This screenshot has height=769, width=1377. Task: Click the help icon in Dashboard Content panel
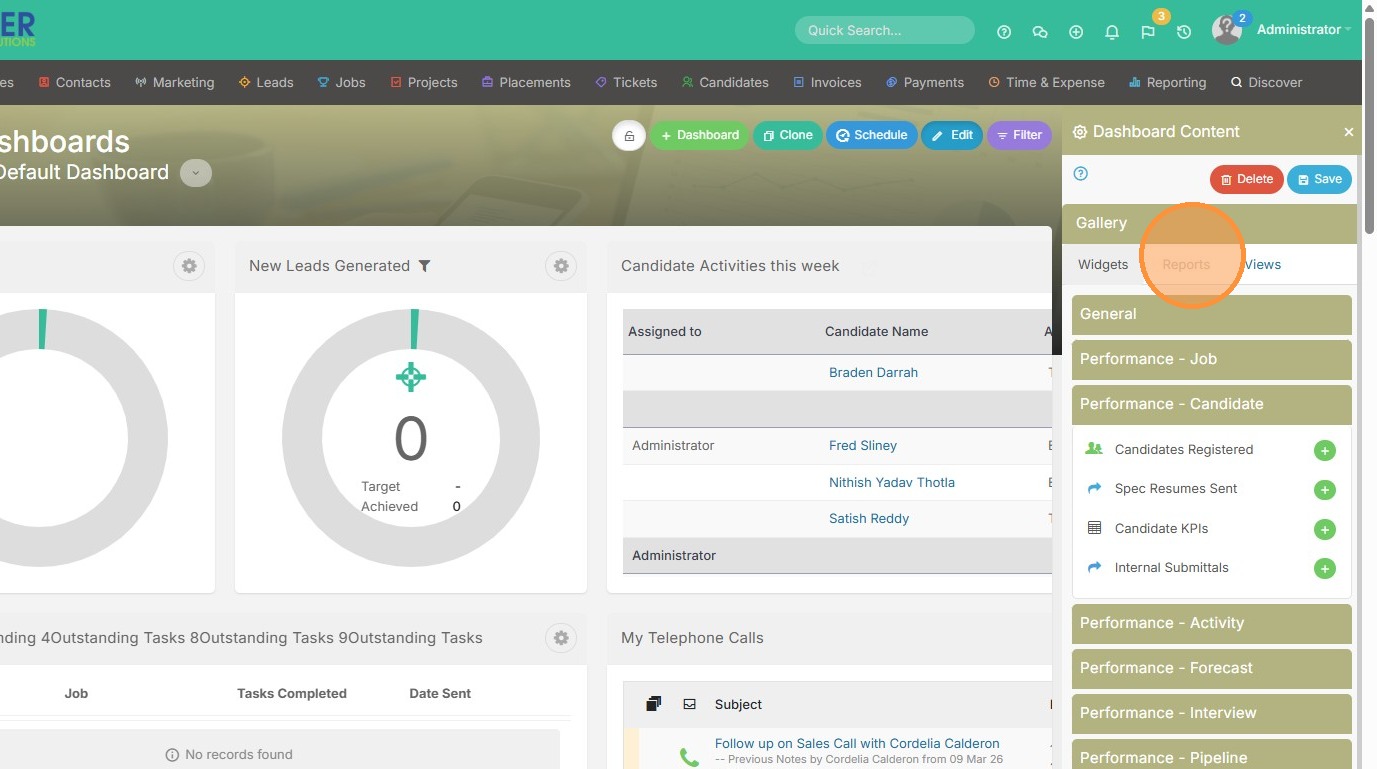tap(1080, 174)
